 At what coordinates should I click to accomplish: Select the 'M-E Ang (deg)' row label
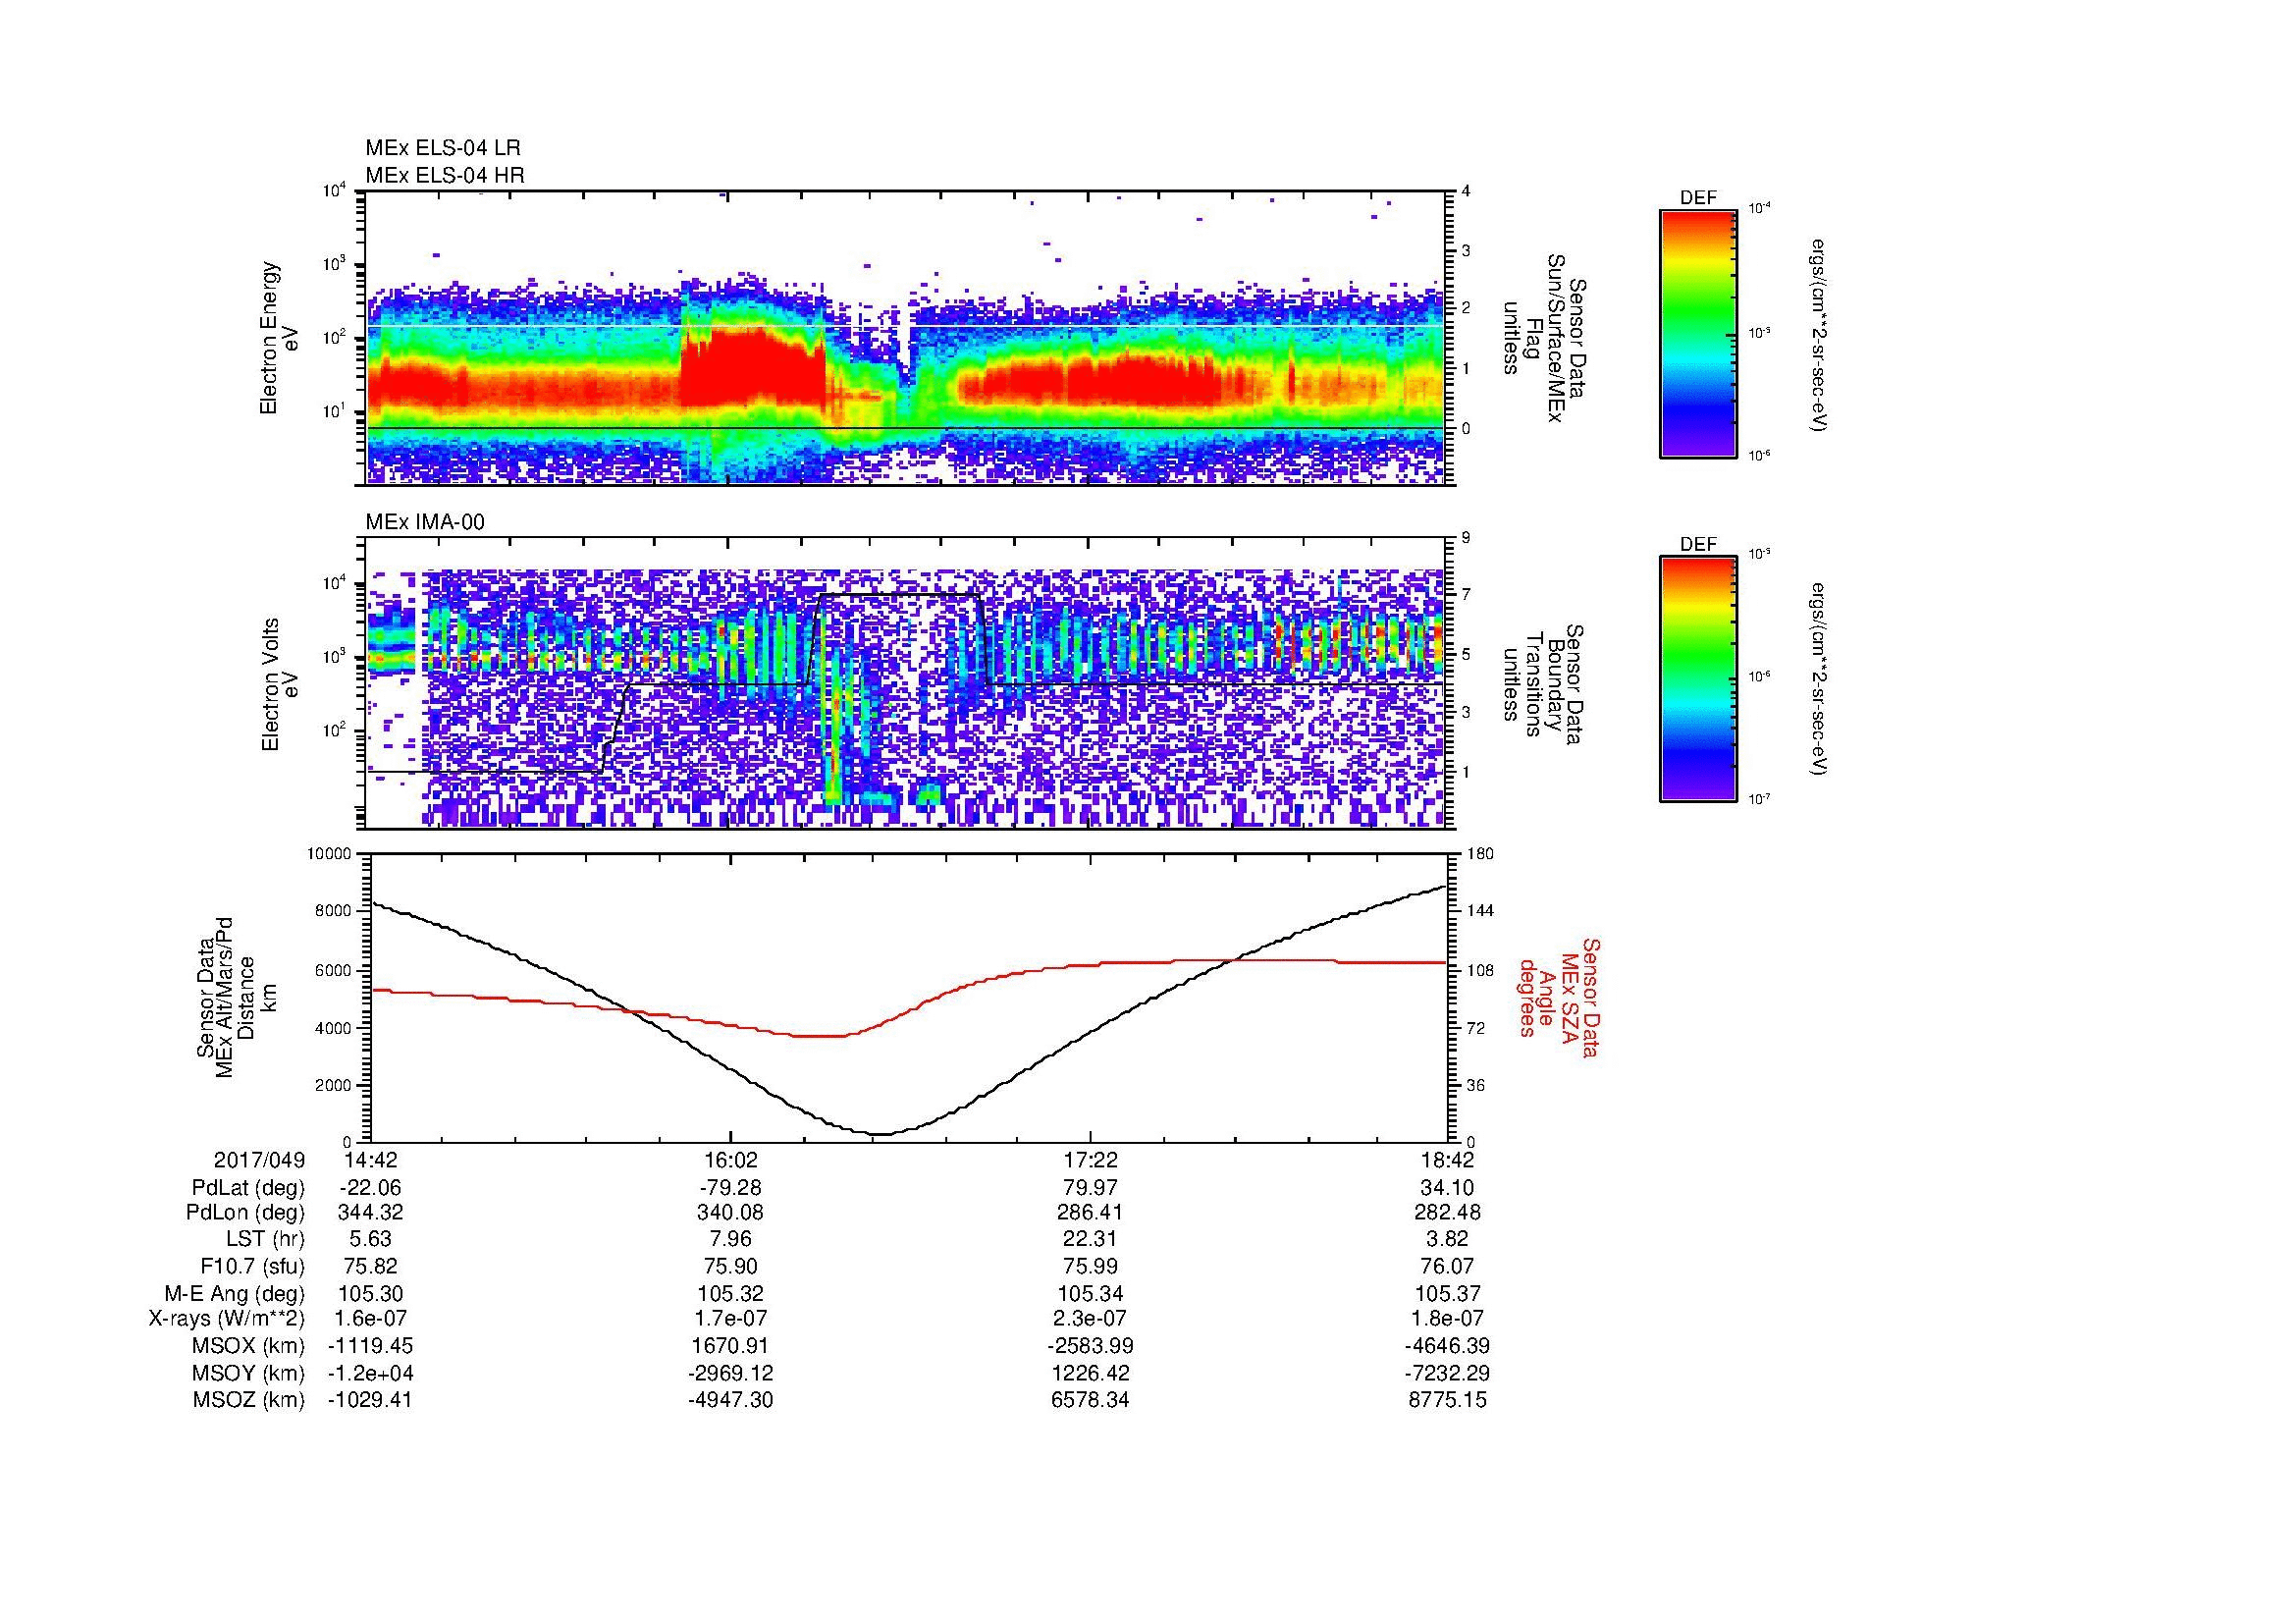(235, 1293)
